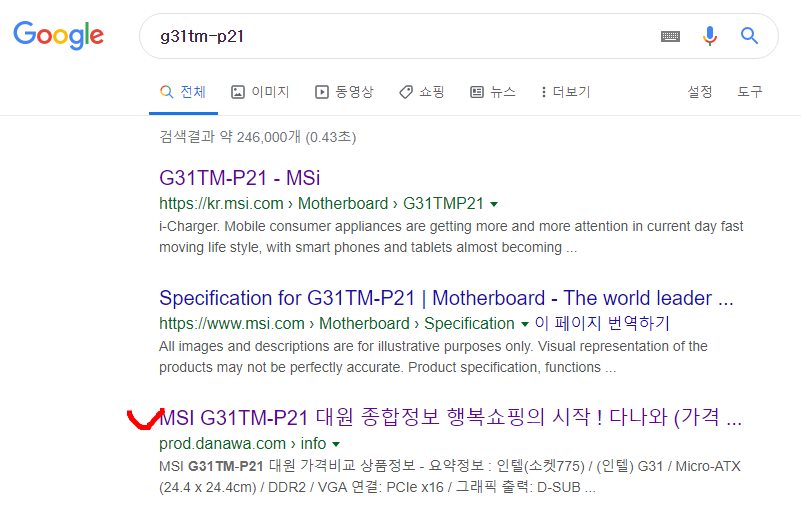Click the kr.msi.com breadcrumb URL
Viewport: 801px width, 515px height.
(321, 203)
